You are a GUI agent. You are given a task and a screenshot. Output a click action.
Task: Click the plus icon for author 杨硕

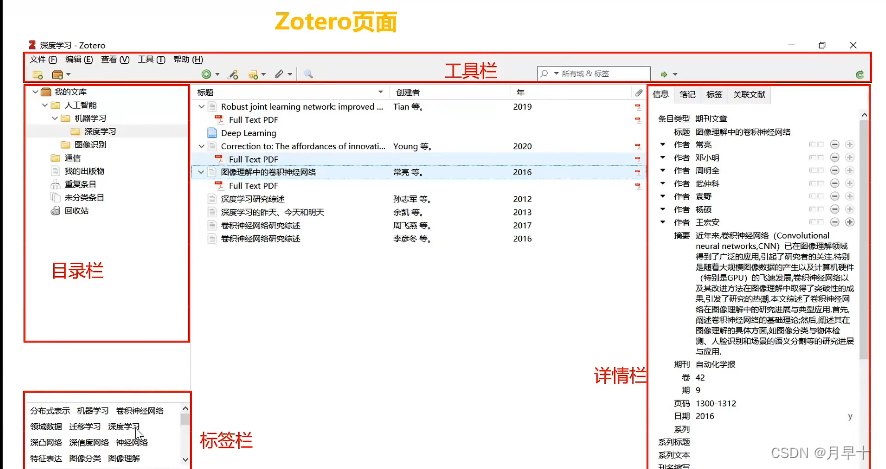pos(849,209)
